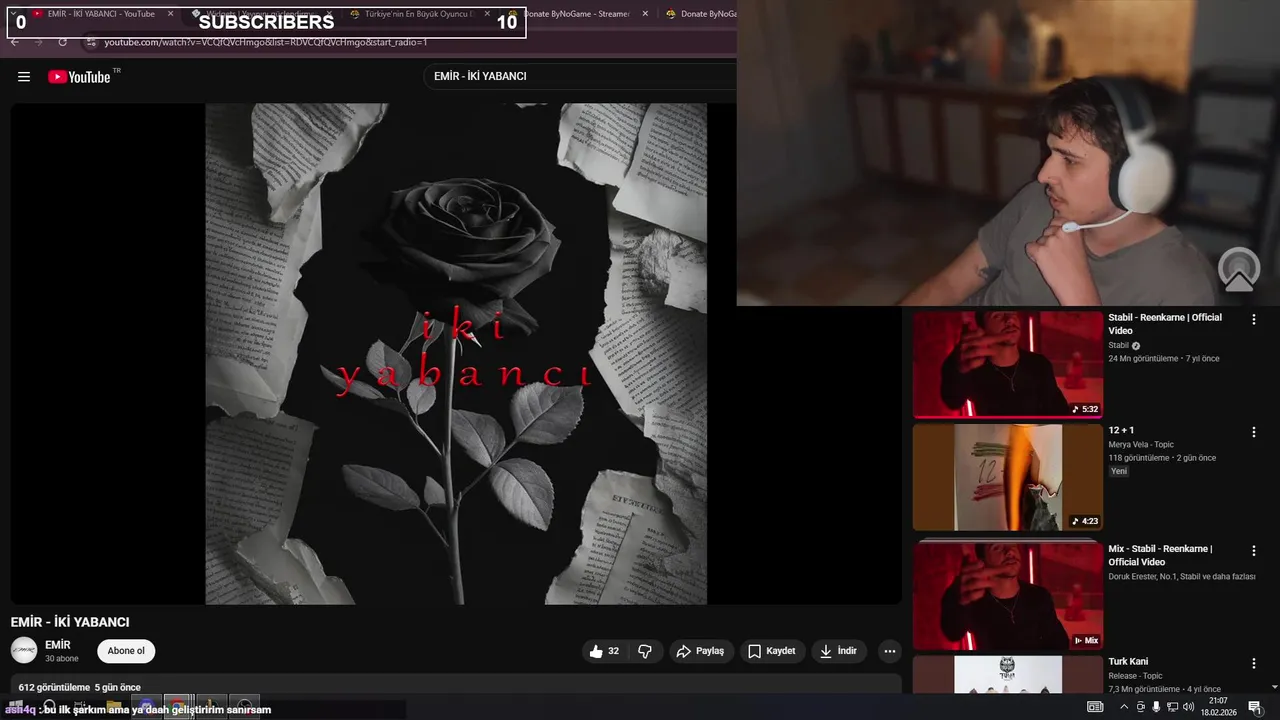The width and height of the screenshot is (1280, 720).
Task: Open options menu for Mix - Stabil - Reenkarne
Action: (1254, 550)
